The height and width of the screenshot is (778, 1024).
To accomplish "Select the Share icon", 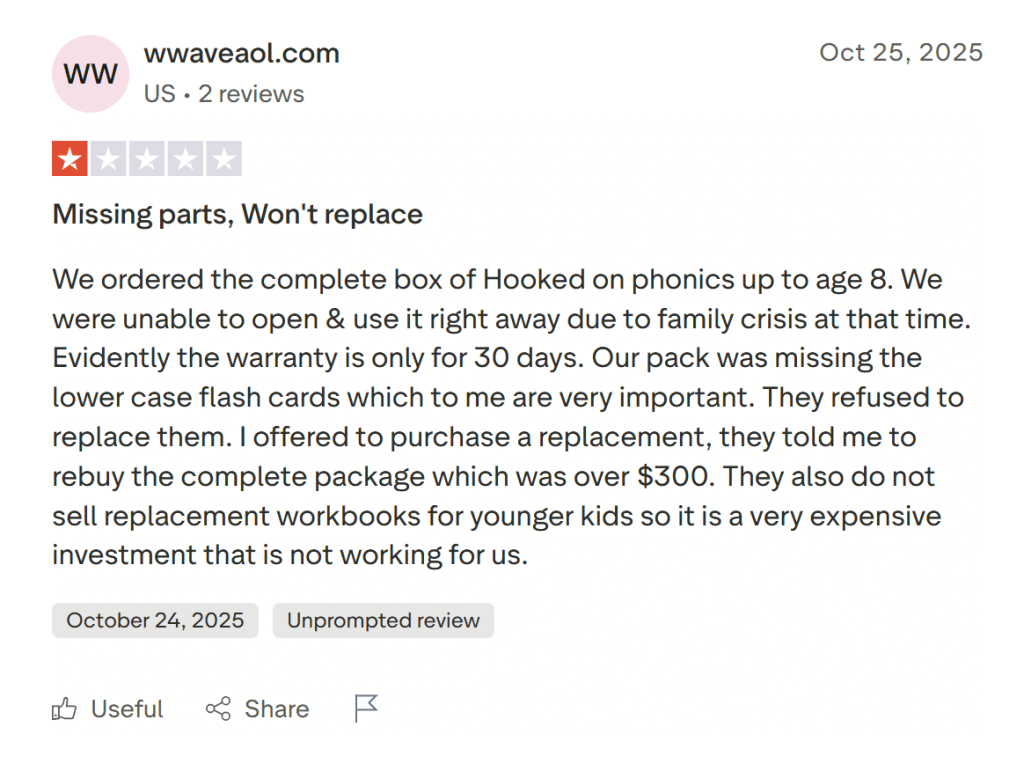I will tap(219, 708).
